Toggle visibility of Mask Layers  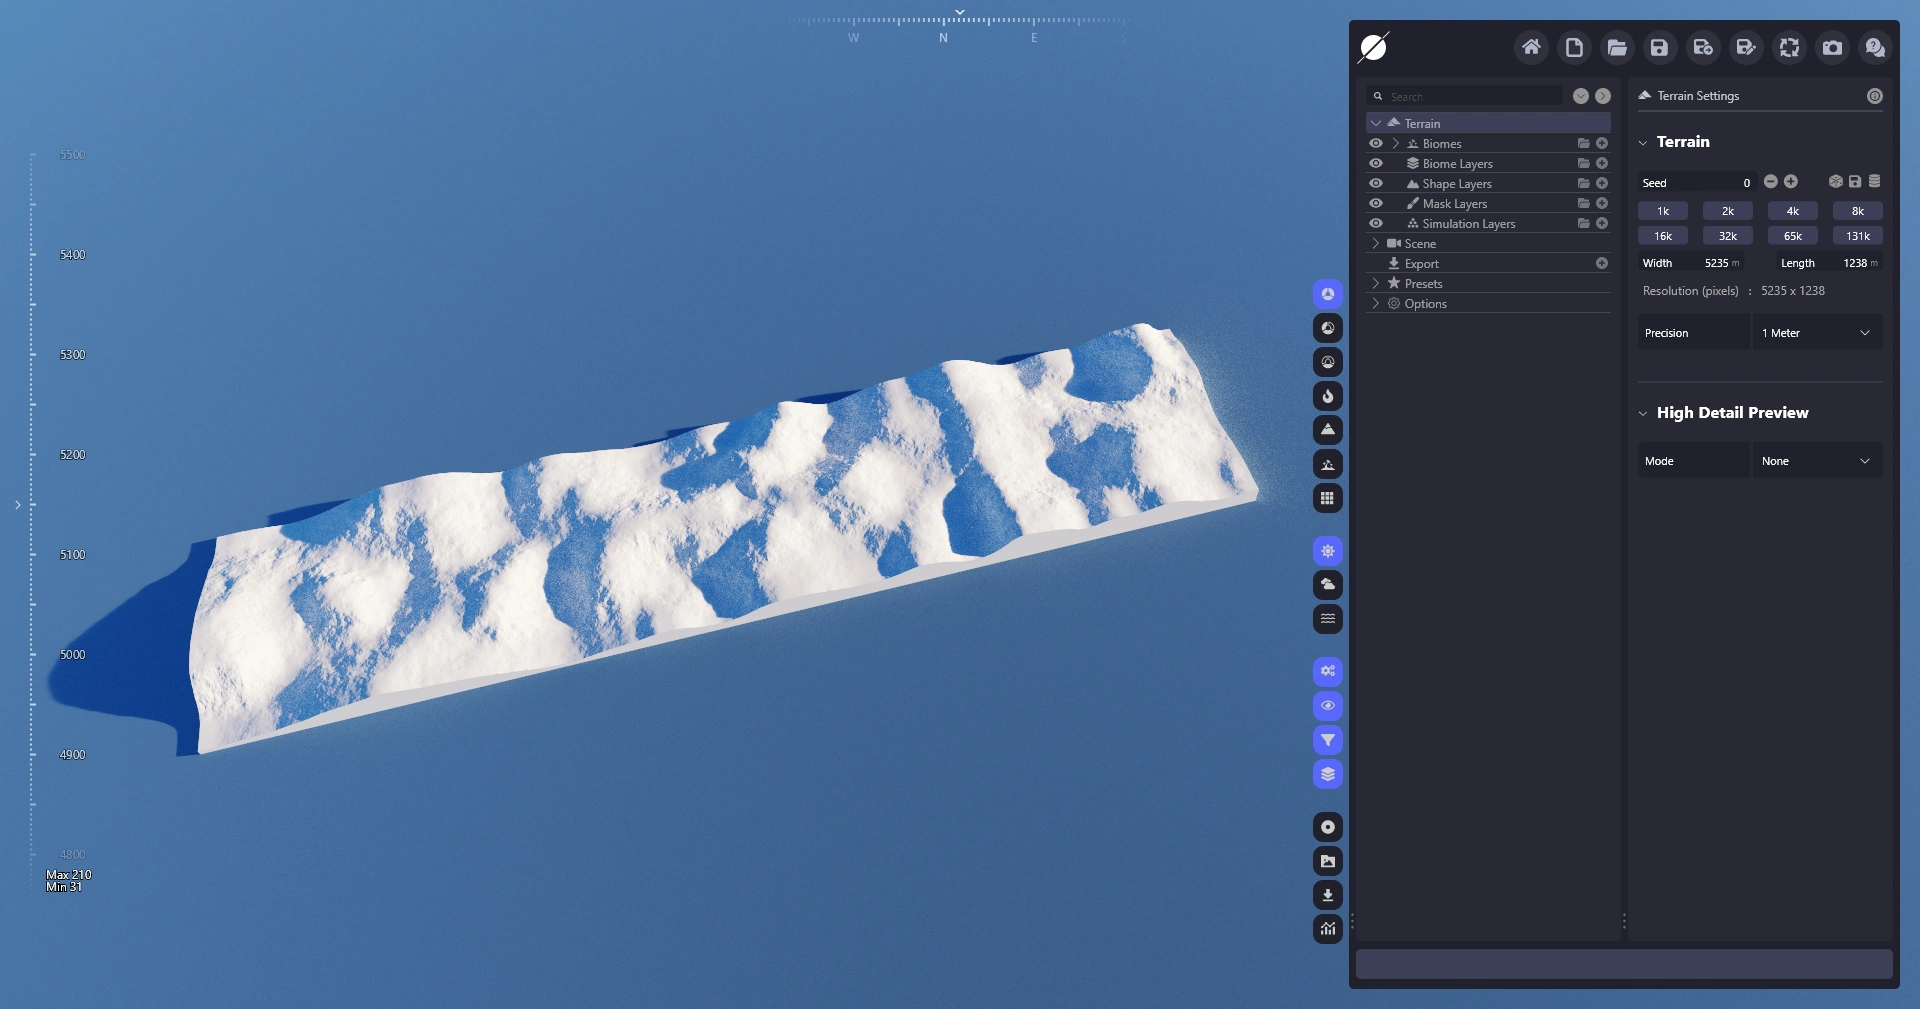[1376, 204]
